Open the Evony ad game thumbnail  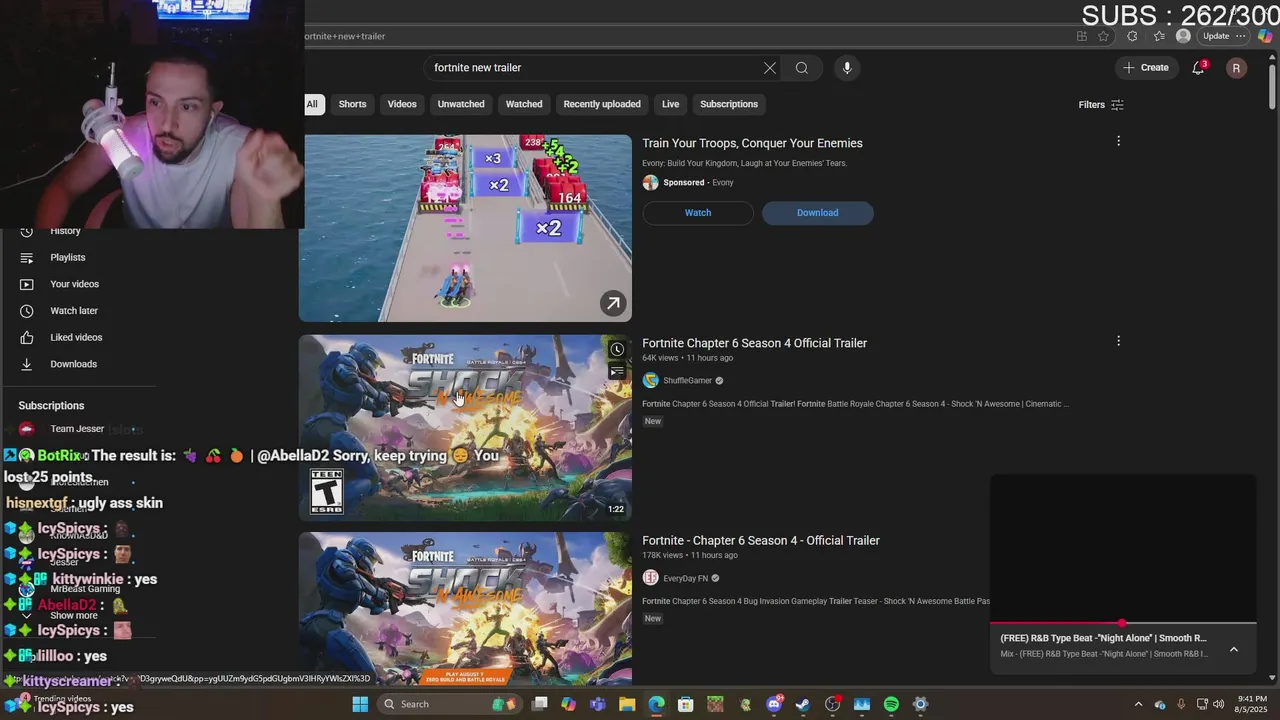[465, 228]
